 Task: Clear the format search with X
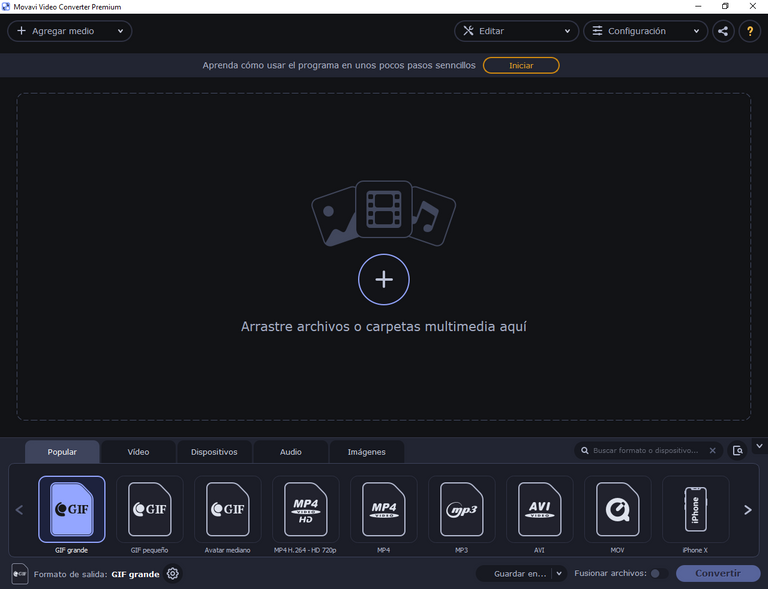click(713, 450)
